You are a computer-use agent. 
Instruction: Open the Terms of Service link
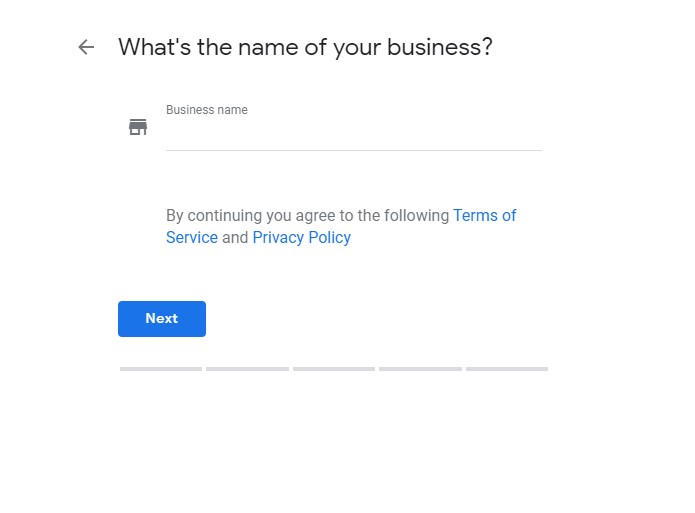(484, 215)
